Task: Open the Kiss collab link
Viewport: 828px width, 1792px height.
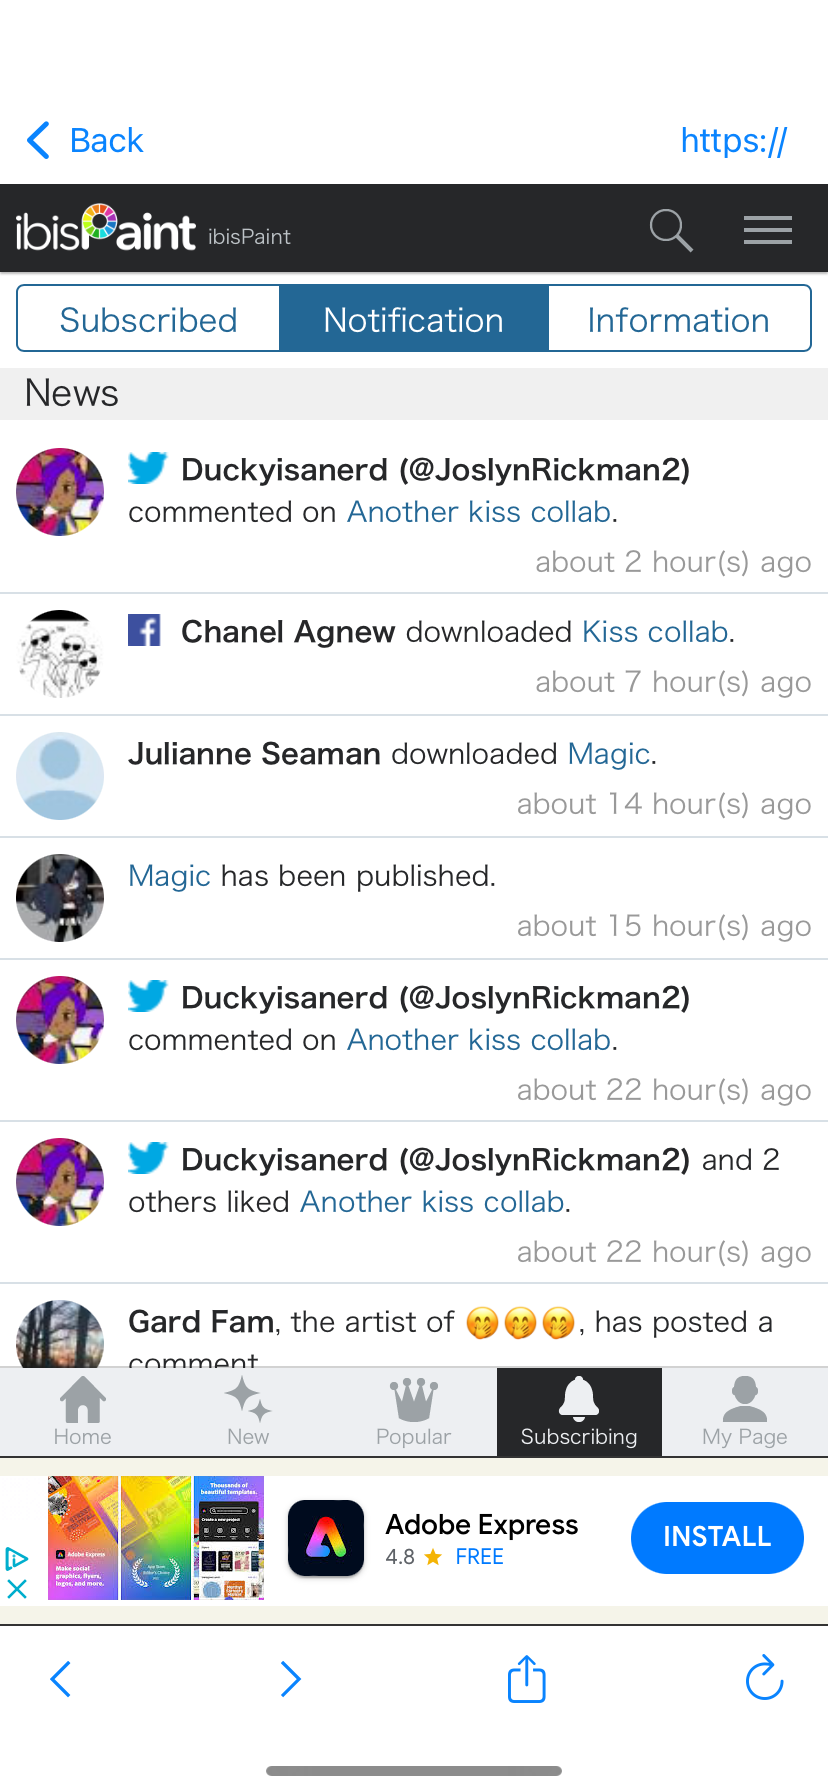Action: [x=655, y=632]
